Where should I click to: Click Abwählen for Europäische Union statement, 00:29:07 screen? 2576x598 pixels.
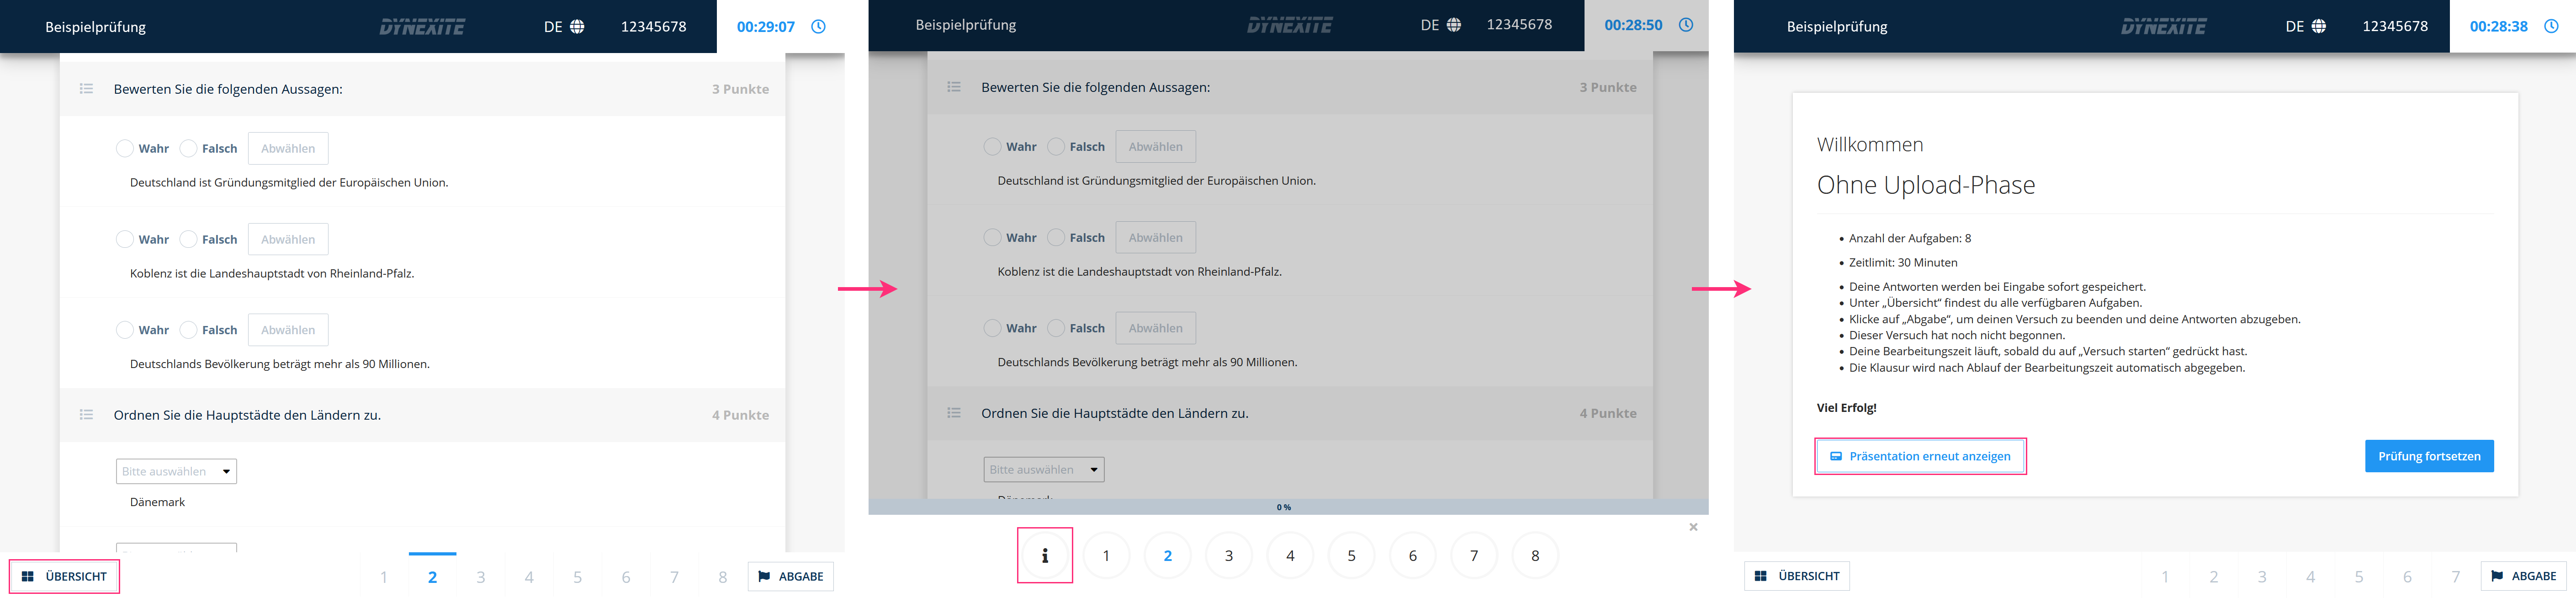[288, 148]
